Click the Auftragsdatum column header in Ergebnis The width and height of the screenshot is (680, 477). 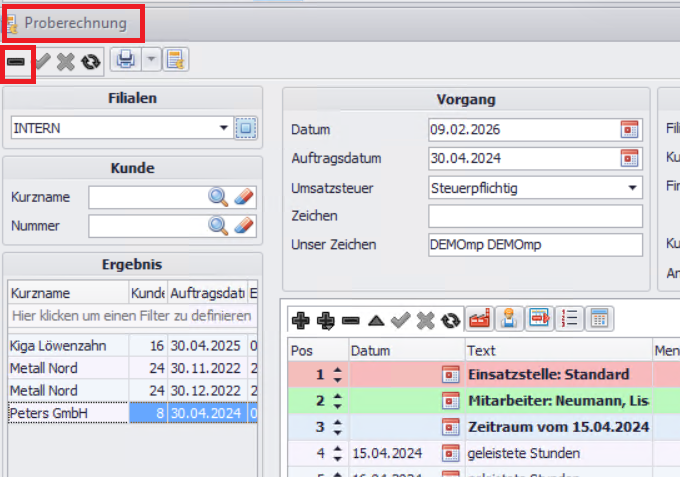coord(206,293)
